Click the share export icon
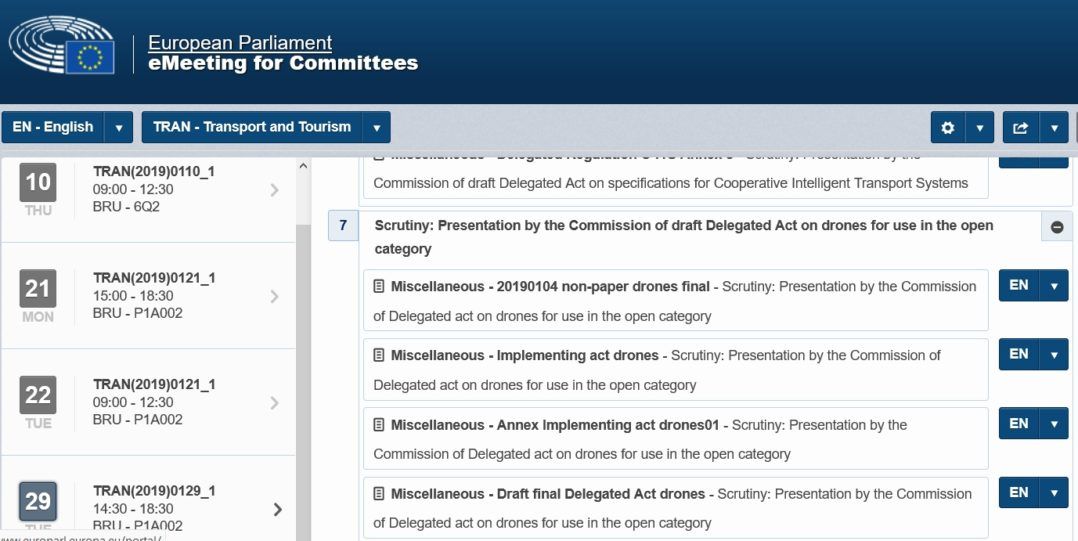The width and height of the screenshot is (1078, 541). (x=1020, y=128)
